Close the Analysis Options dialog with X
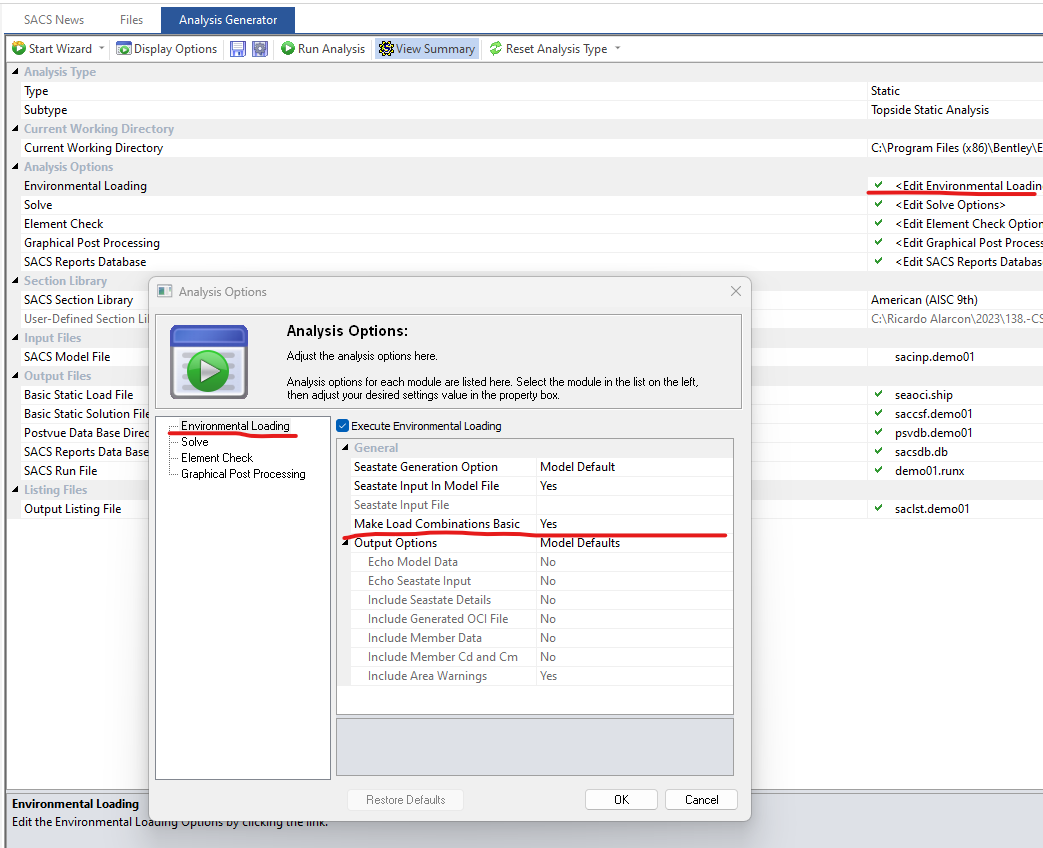 736,291
